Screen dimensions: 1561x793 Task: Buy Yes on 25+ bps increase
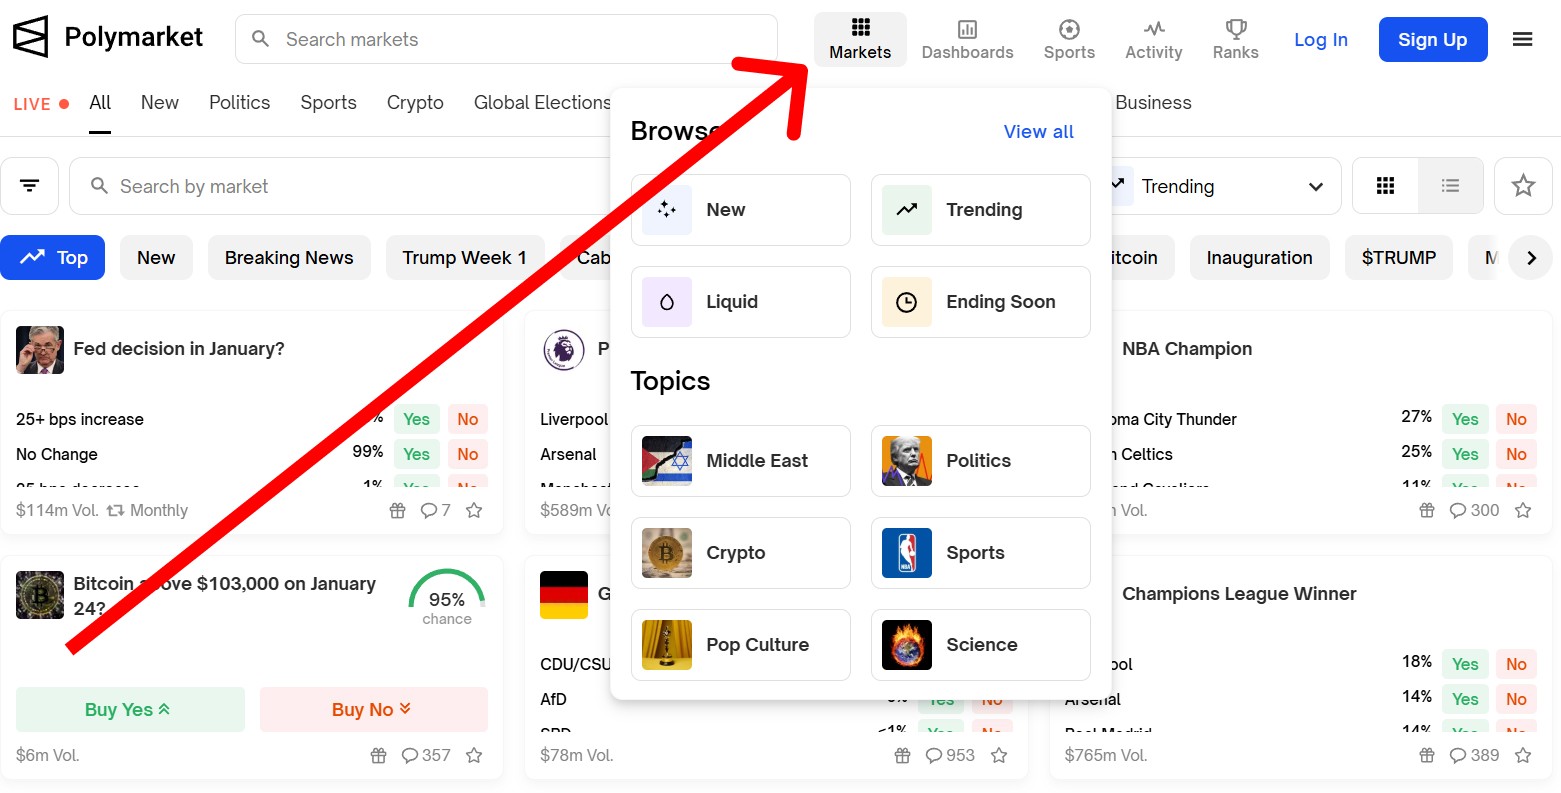pyautogui.click(x=416, y=420)
